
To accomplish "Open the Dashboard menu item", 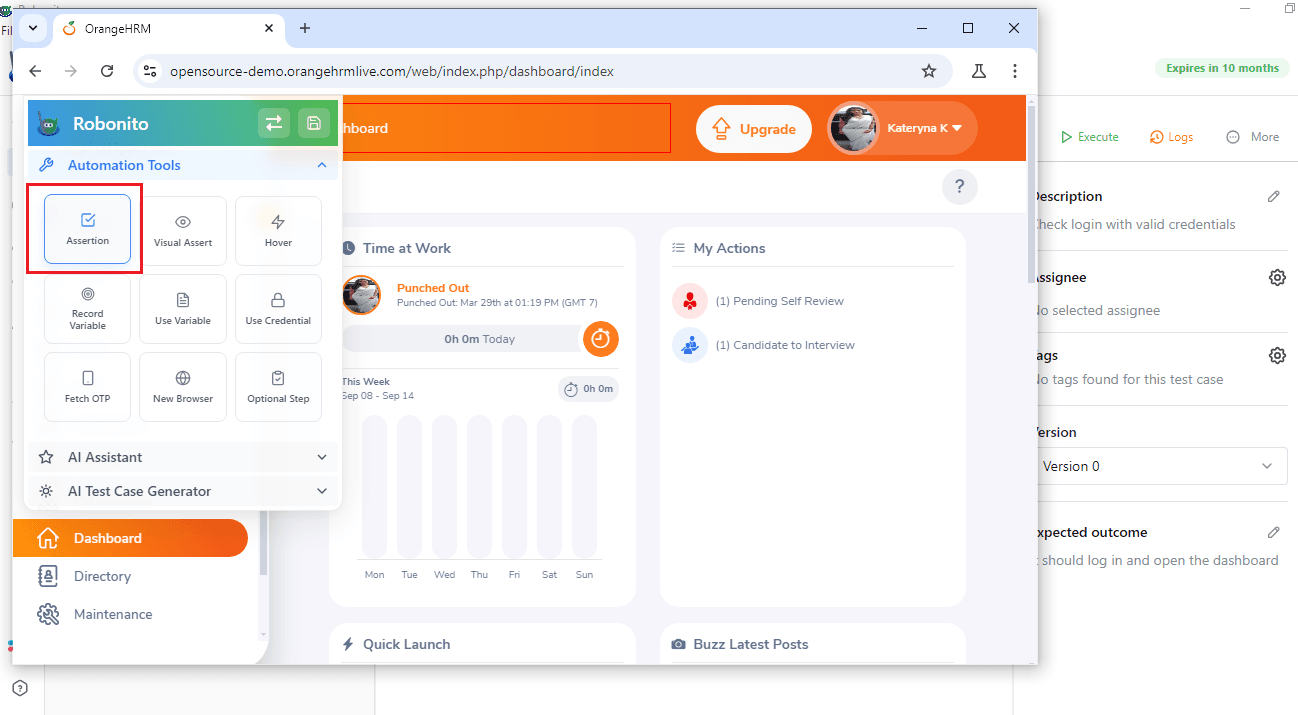I will (x=130, y=538).
